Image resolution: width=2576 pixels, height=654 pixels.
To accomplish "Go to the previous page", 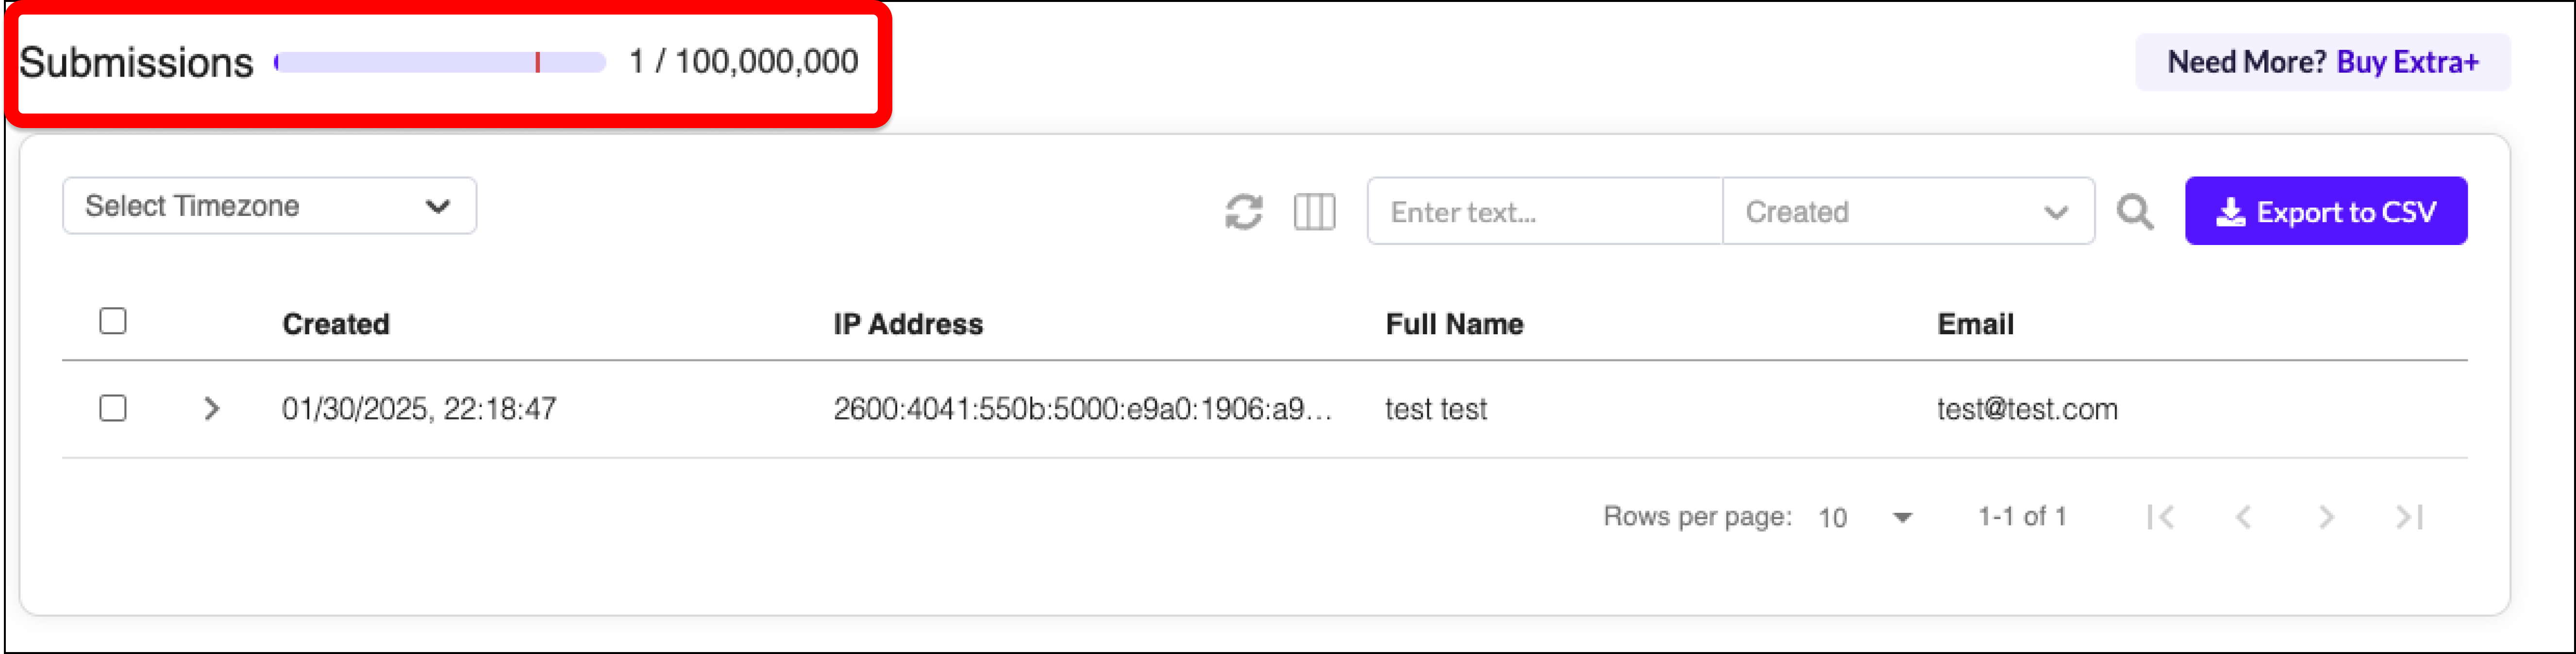I will pos(2243,517).
